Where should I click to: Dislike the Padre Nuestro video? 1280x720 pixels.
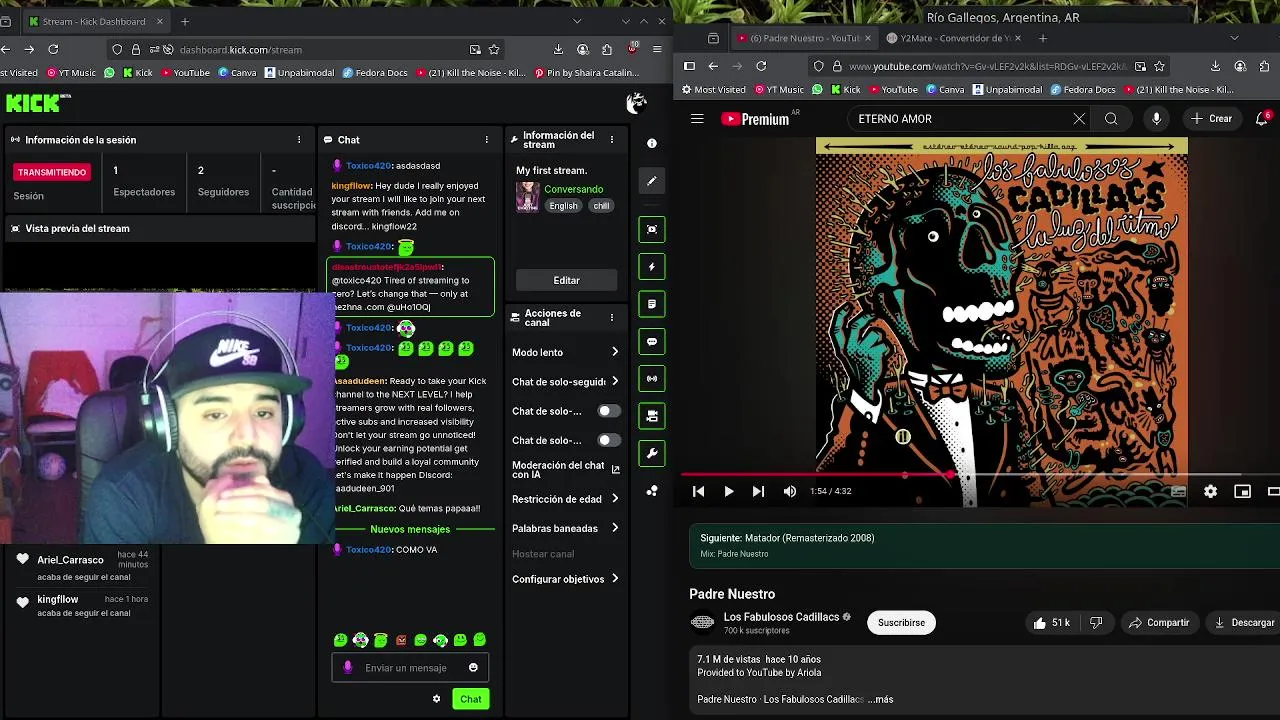1096,623
